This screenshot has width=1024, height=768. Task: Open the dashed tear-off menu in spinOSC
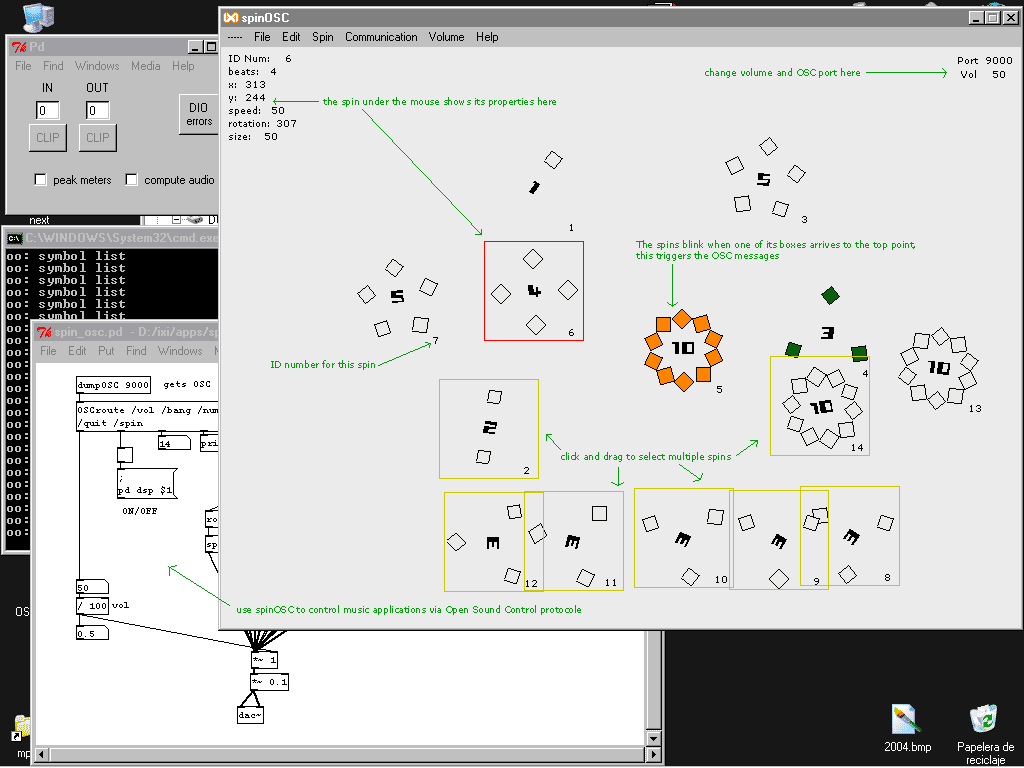(x=234, y=37)
